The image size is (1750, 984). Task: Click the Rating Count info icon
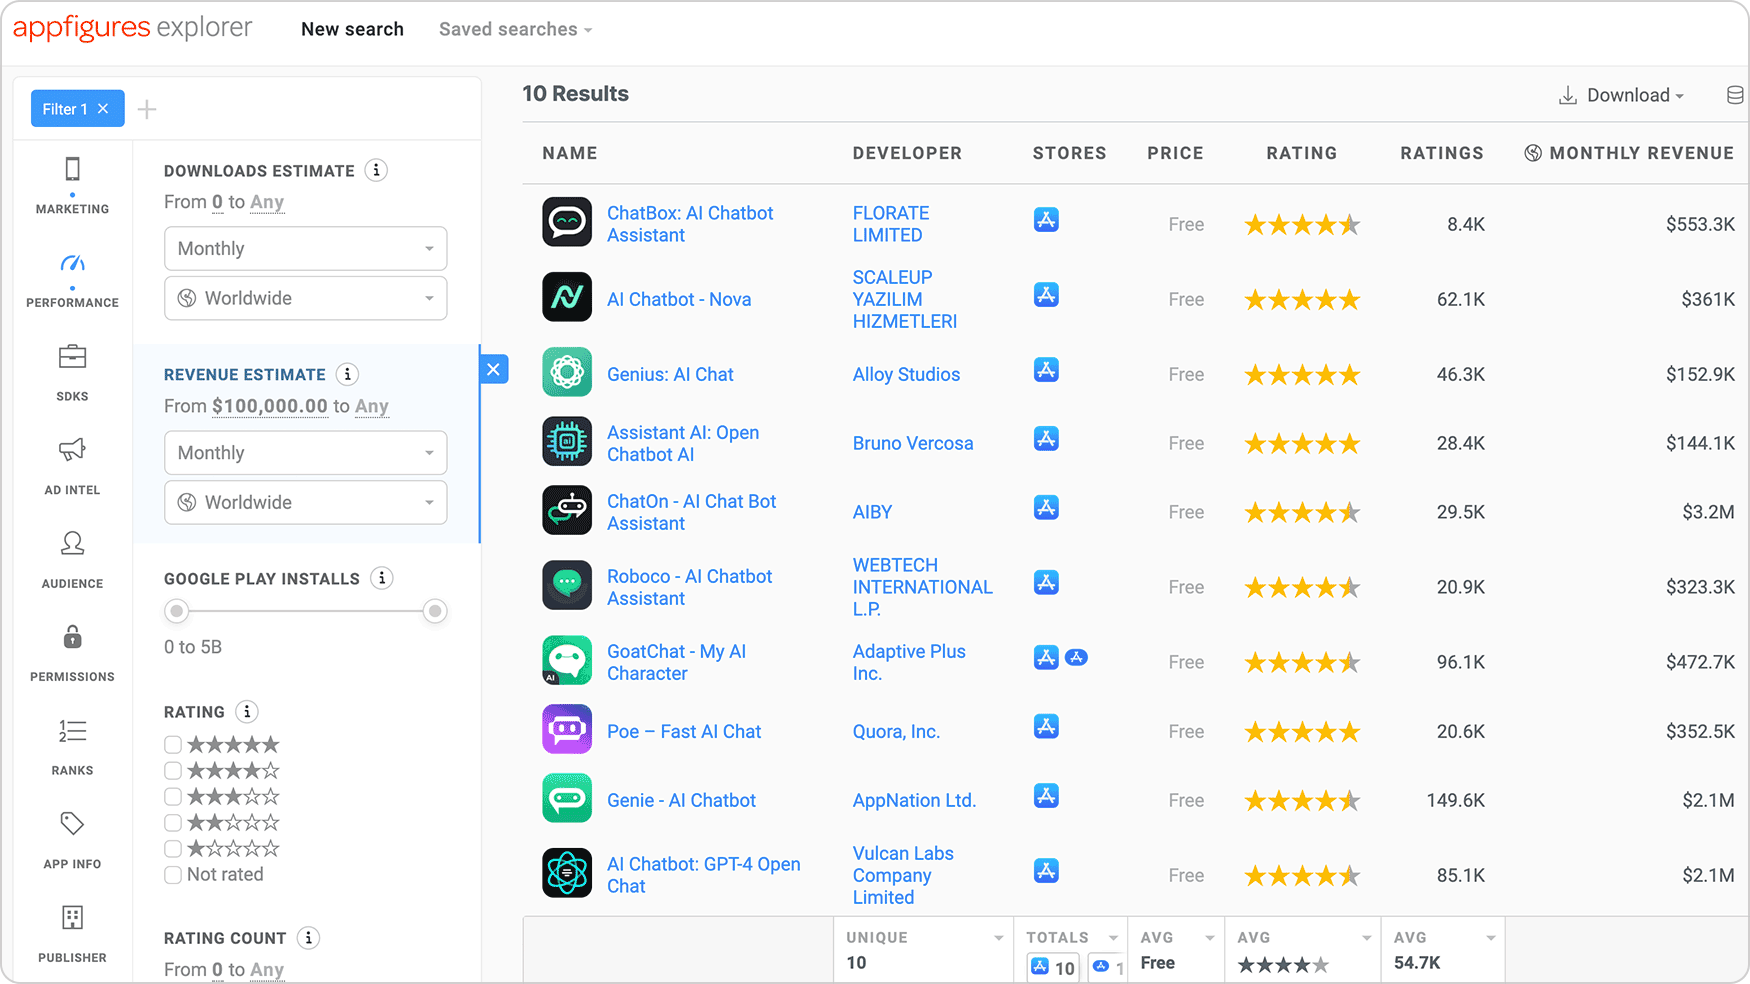(x=308, y=938)
